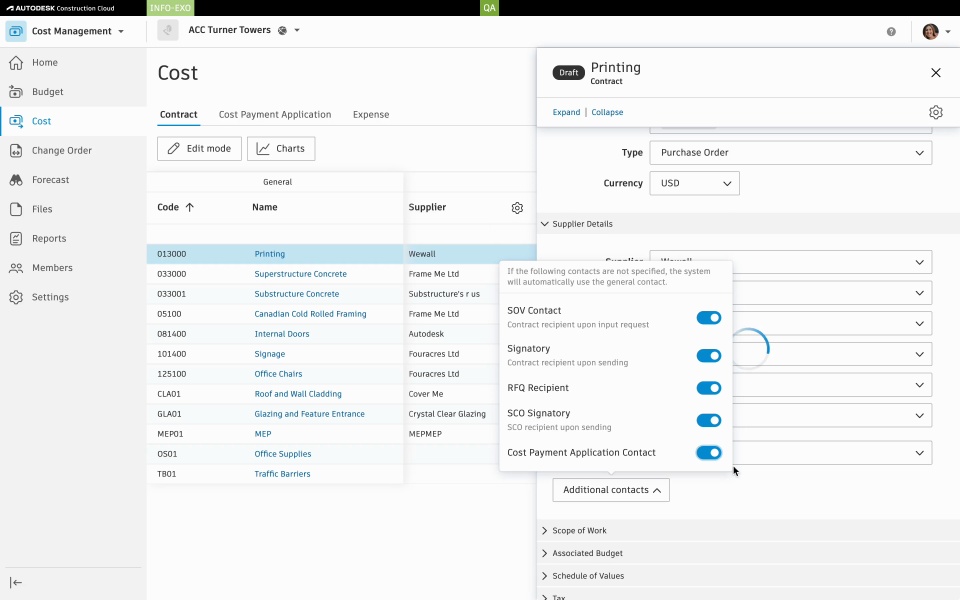Open the Currency USD dropdown

694,184
